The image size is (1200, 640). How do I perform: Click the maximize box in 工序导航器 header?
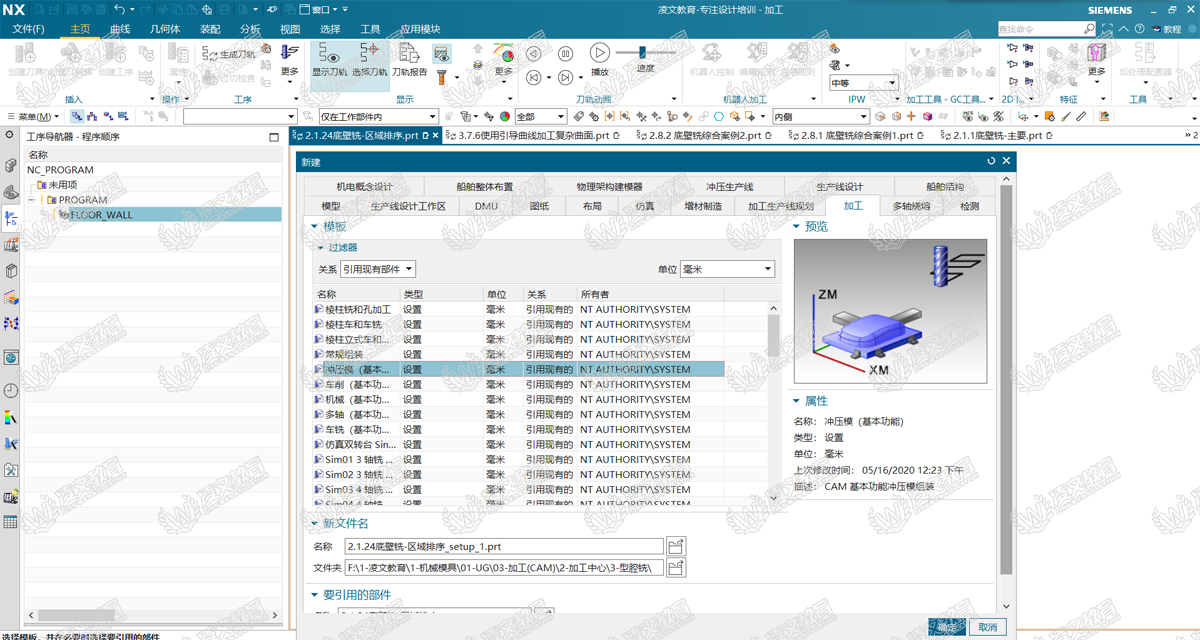click(274, 137)
